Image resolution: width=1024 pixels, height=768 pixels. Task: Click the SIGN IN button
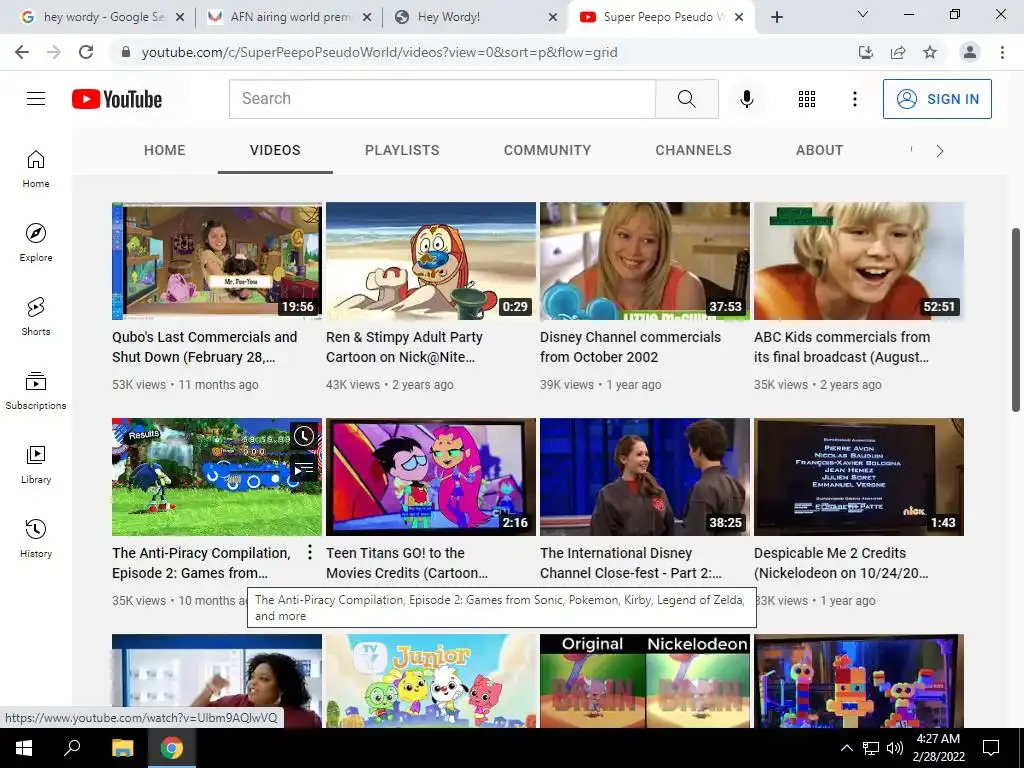click(937, 99)
